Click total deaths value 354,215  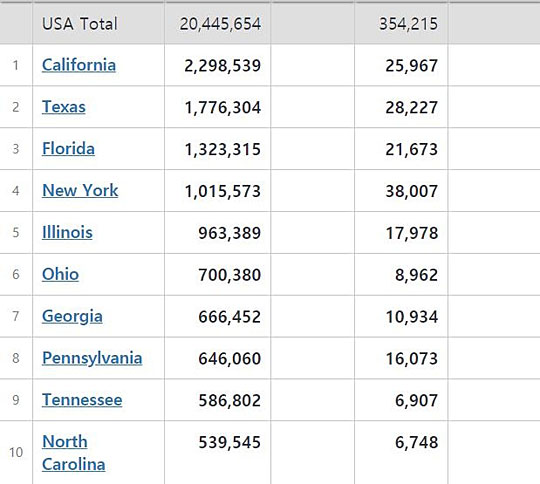coord(408,24)
